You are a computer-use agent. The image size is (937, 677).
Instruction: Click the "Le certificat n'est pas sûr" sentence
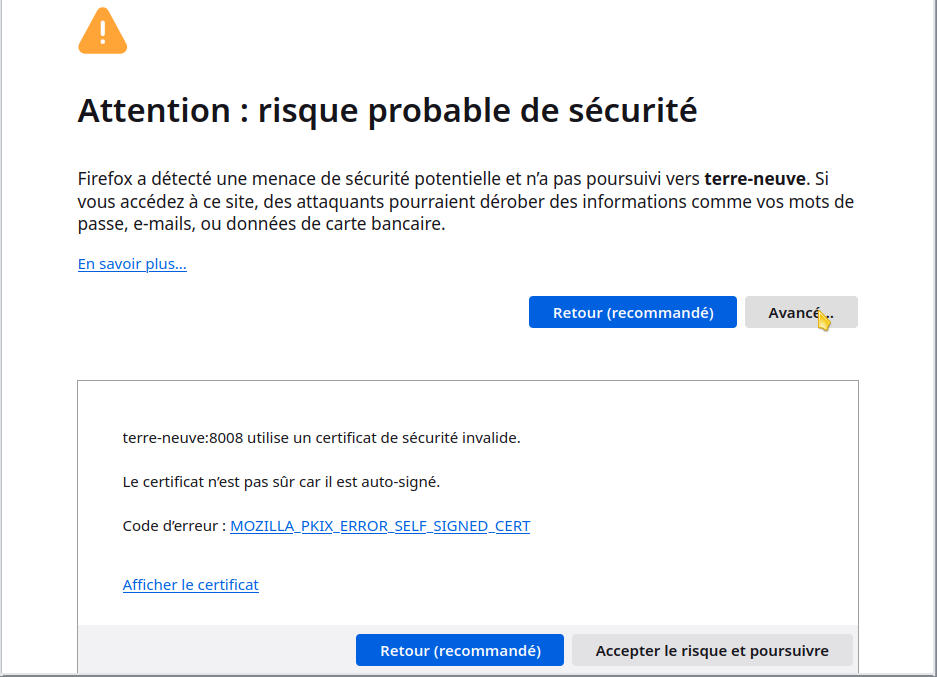[x=281, y=482]
